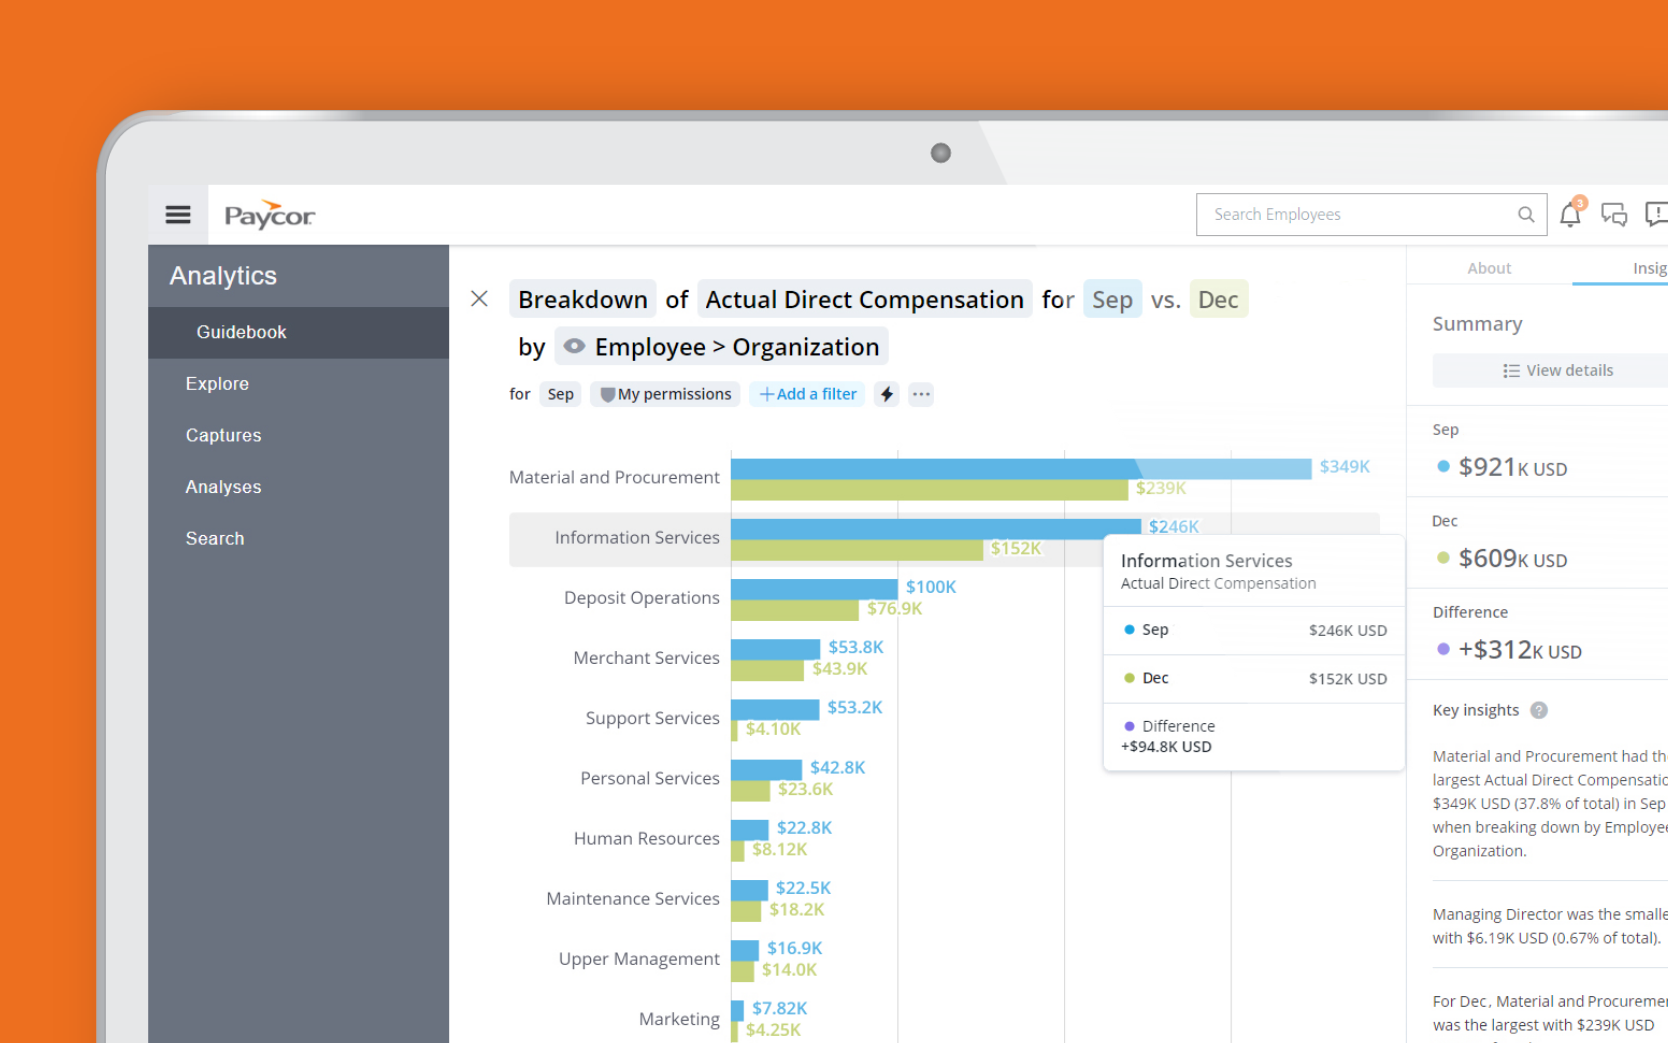The width and height of the screenshot is (1668, 1043).
Task: Click the $349K bar value
Action: click(1345, 467)
